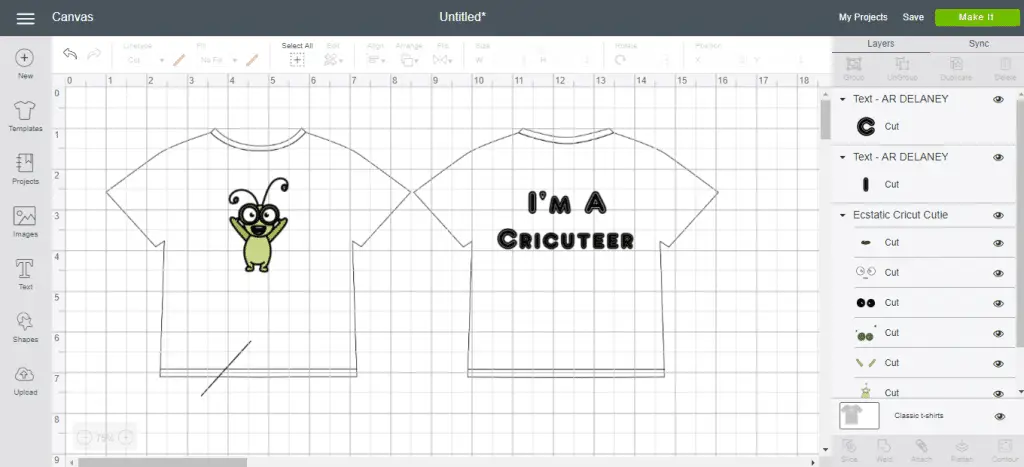
Task: Toggle visibility of glasses outline Cut layer
Action: pyautogui.click(x=998, y=273)
